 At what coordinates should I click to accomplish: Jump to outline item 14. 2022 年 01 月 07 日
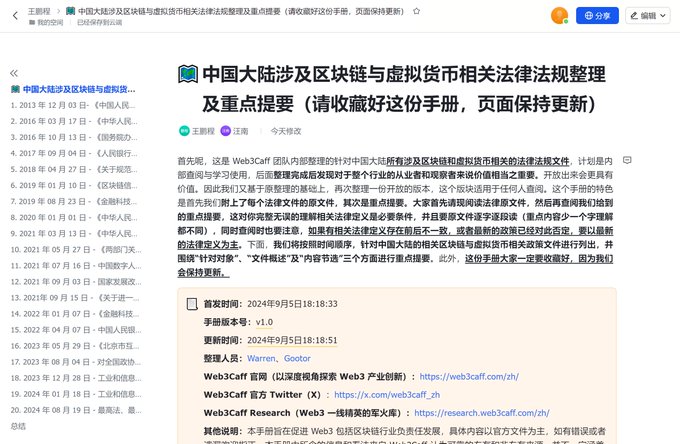click(75, 314)
